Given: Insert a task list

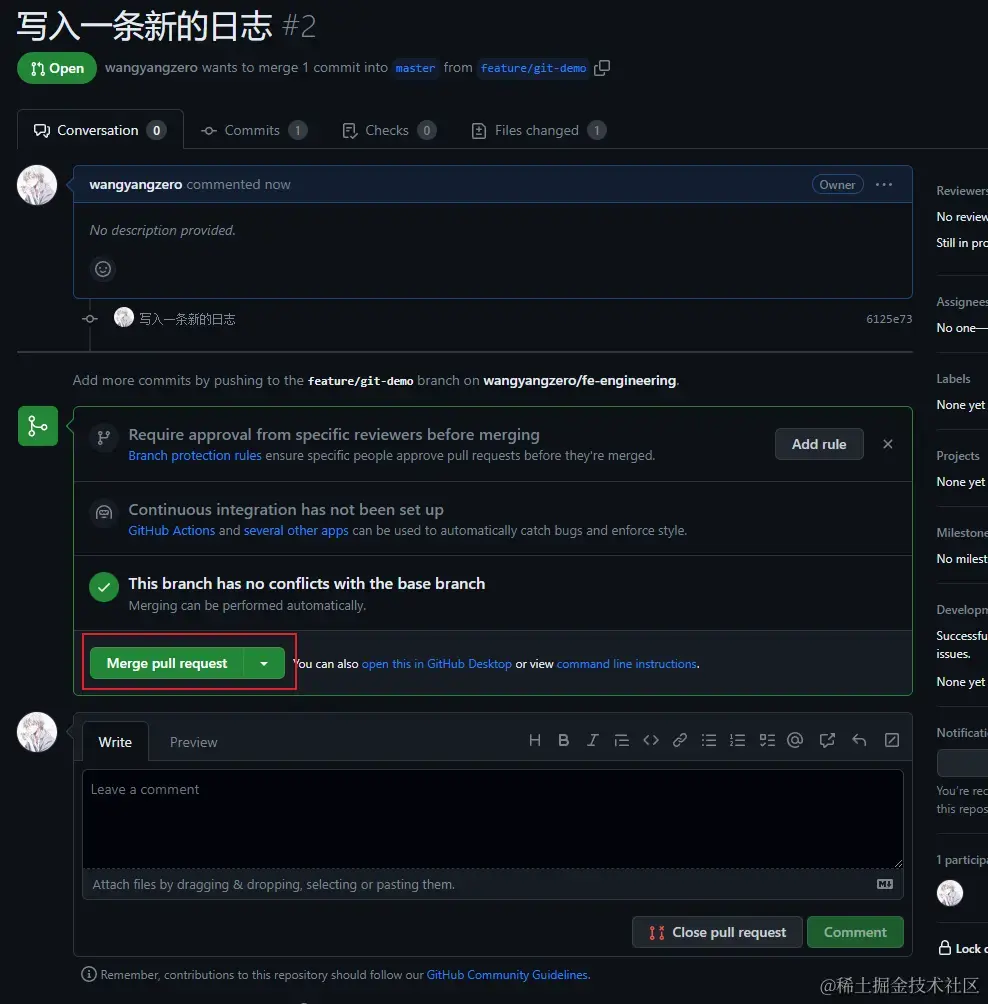Looking at the screenshot, I should [x=767, y=741].
